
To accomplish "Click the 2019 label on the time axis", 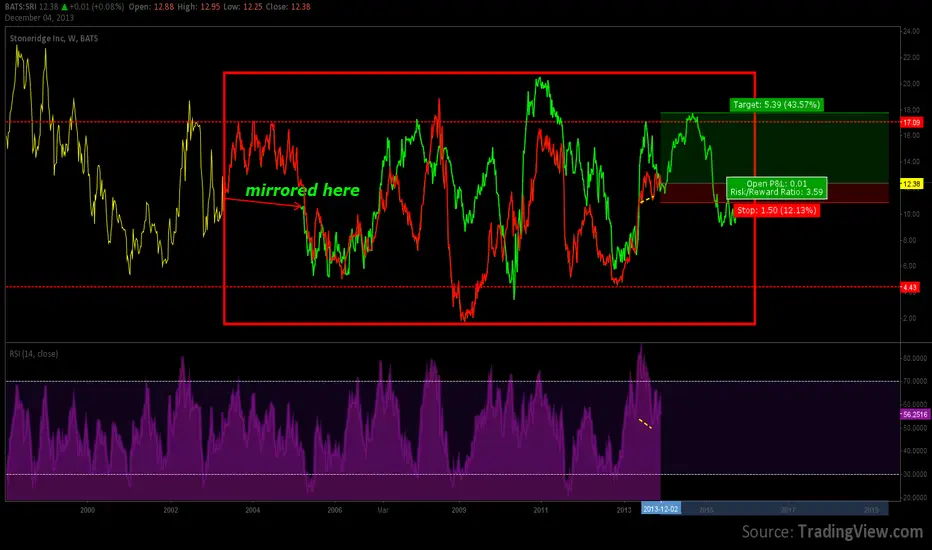I will [x=871, y=510].
